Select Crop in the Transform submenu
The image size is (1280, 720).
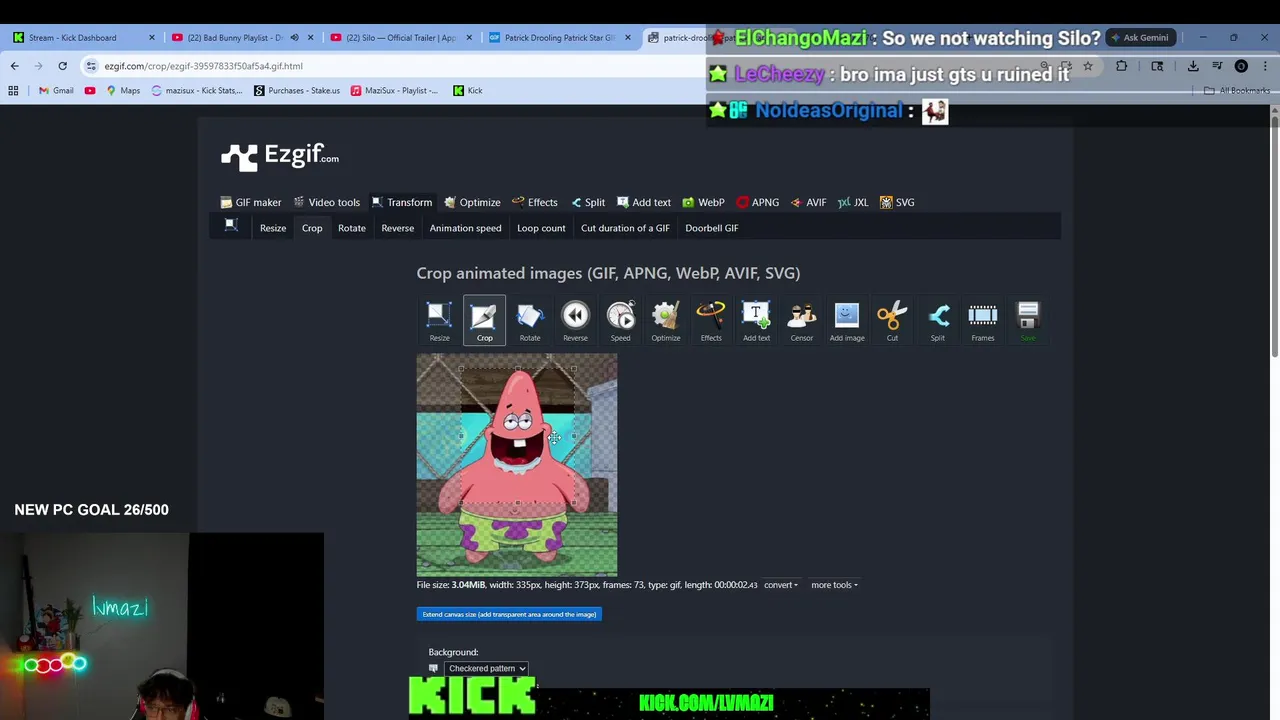click(312, 228)
